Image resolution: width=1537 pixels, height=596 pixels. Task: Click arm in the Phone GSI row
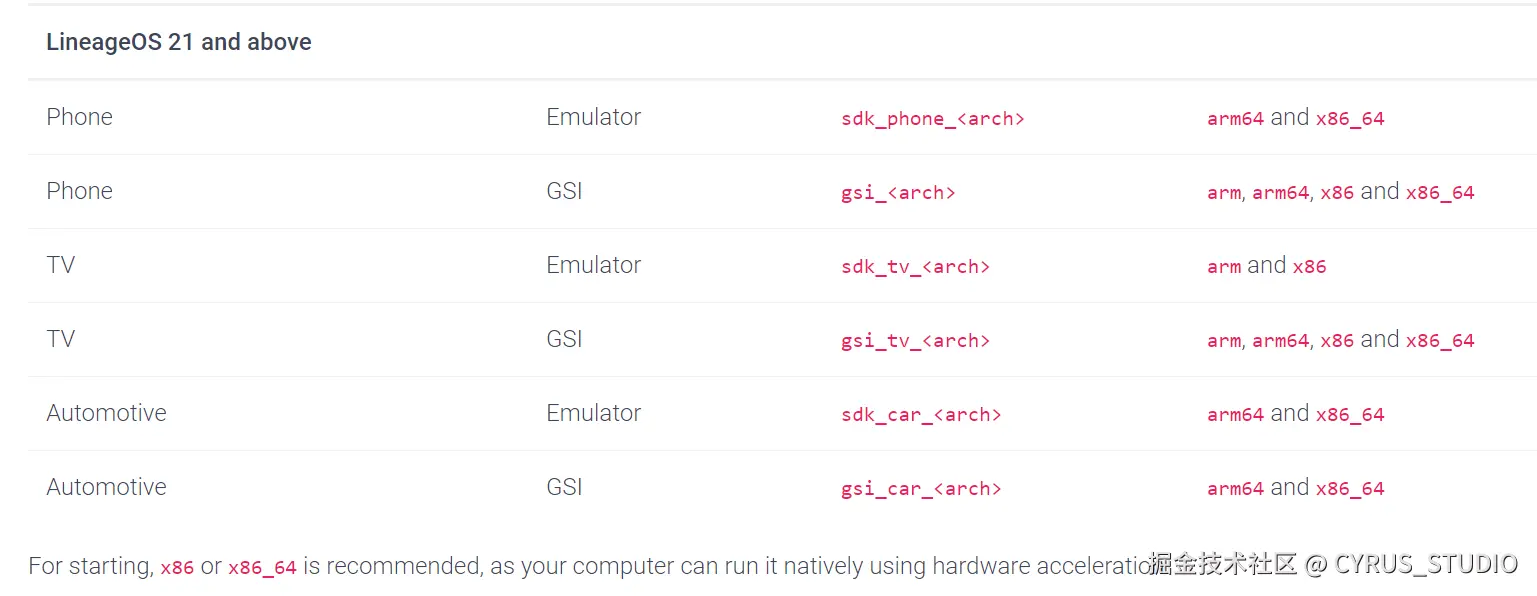click(1223, 193)
